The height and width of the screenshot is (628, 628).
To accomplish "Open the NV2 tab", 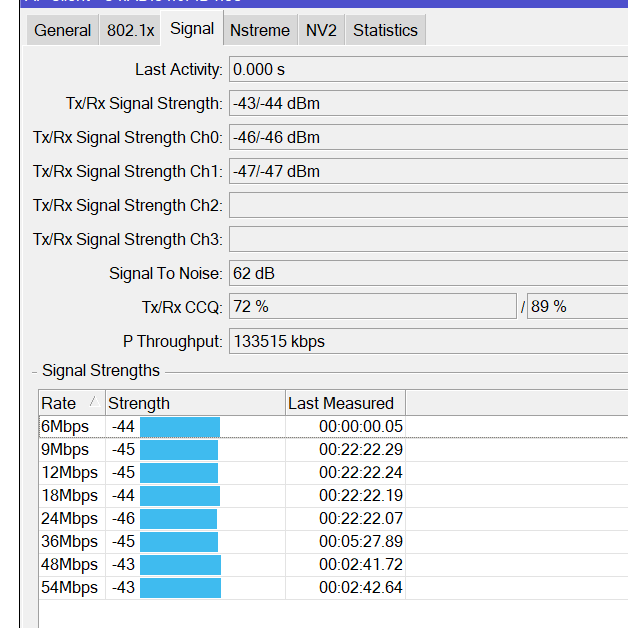I will (x=321, y=30).
